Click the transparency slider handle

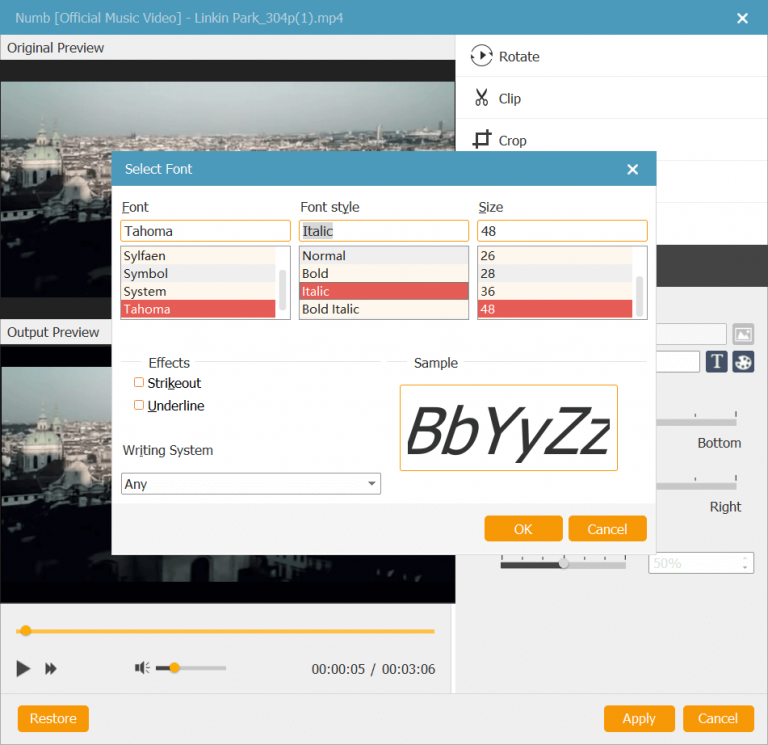[564, 564]
